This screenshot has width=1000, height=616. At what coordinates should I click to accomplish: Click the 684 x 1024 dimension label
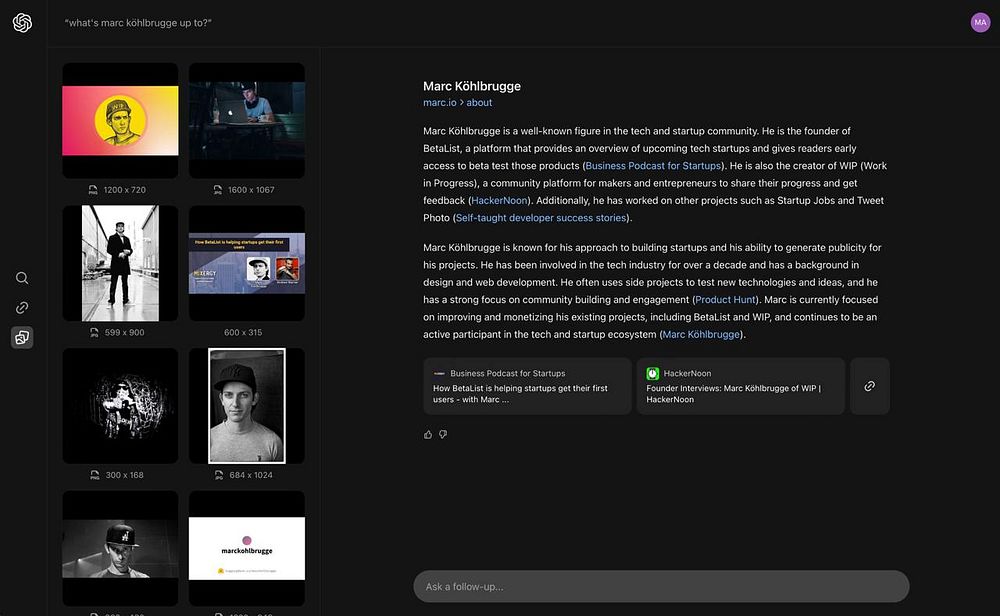point(251,475)
